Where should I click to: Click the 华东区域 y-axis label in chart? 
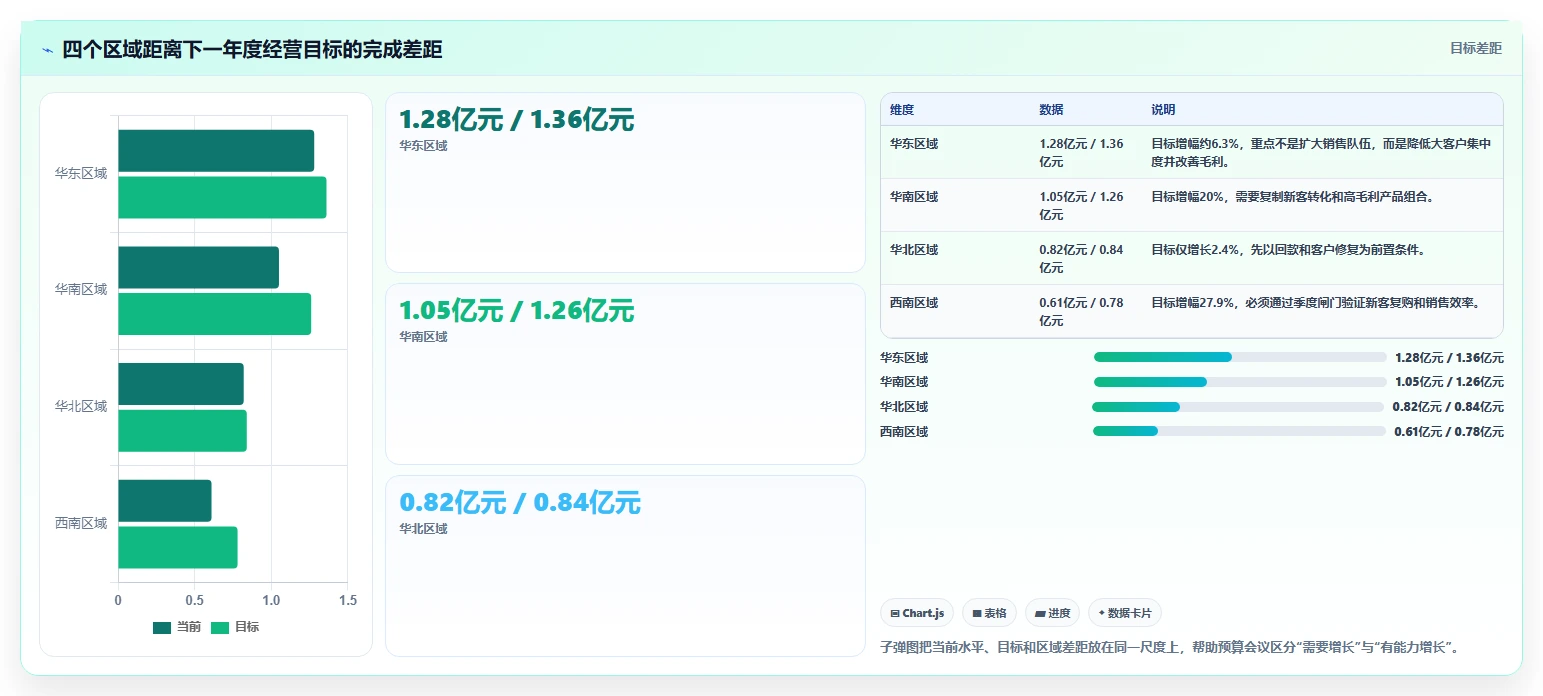click(x=81, y=174)
